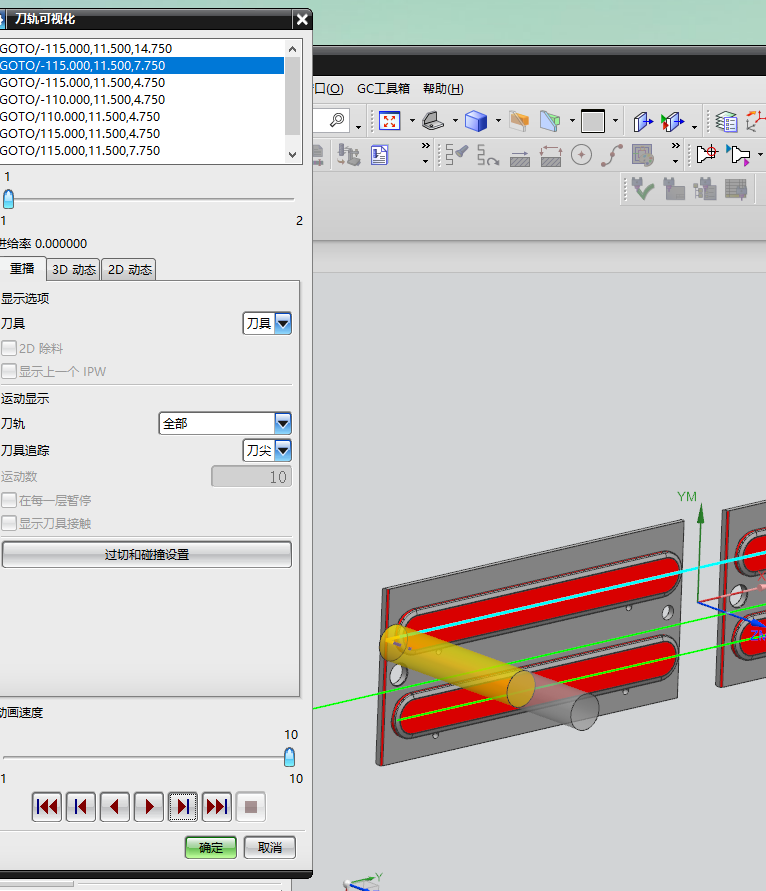
Task: Click the GOTO list scrollbar up arrow
Action: click(293, 49)
